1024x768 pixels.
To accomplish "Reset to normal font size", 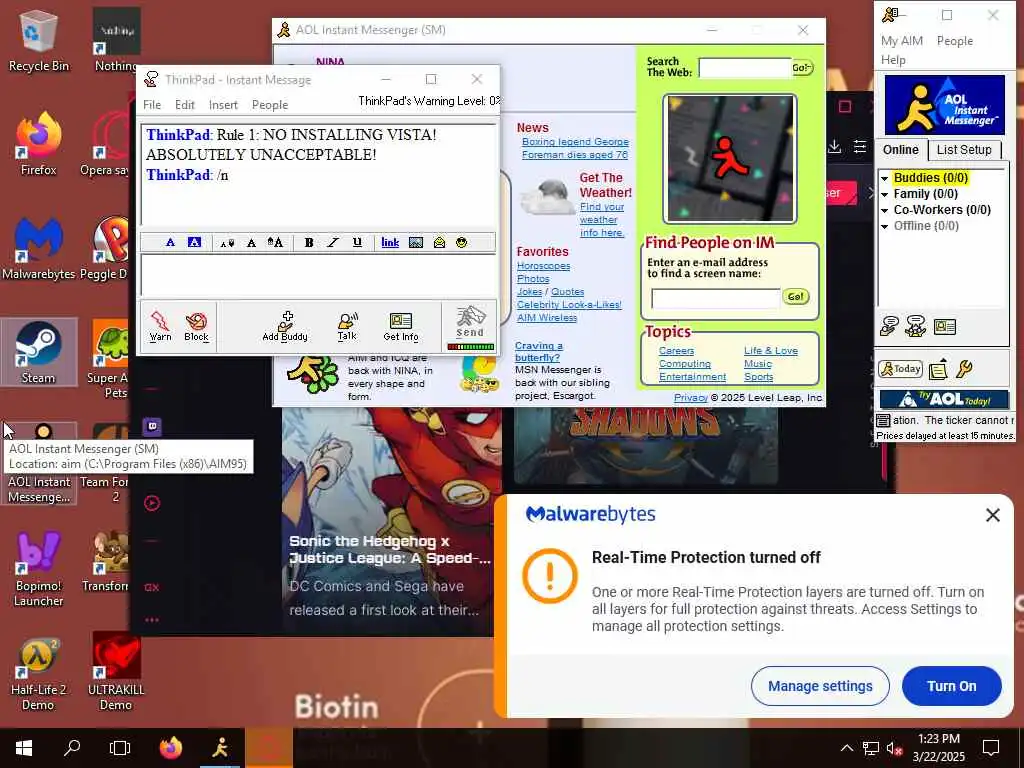I will point(251,243).
